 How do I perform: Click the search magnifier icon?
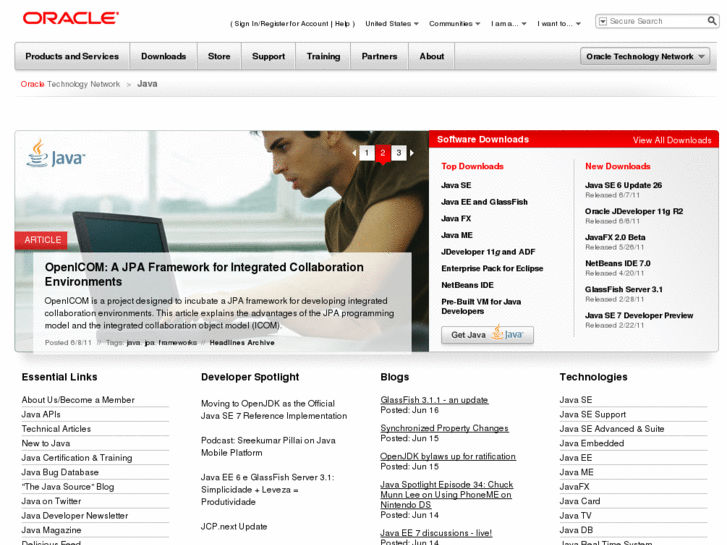[x=711, y=21]
